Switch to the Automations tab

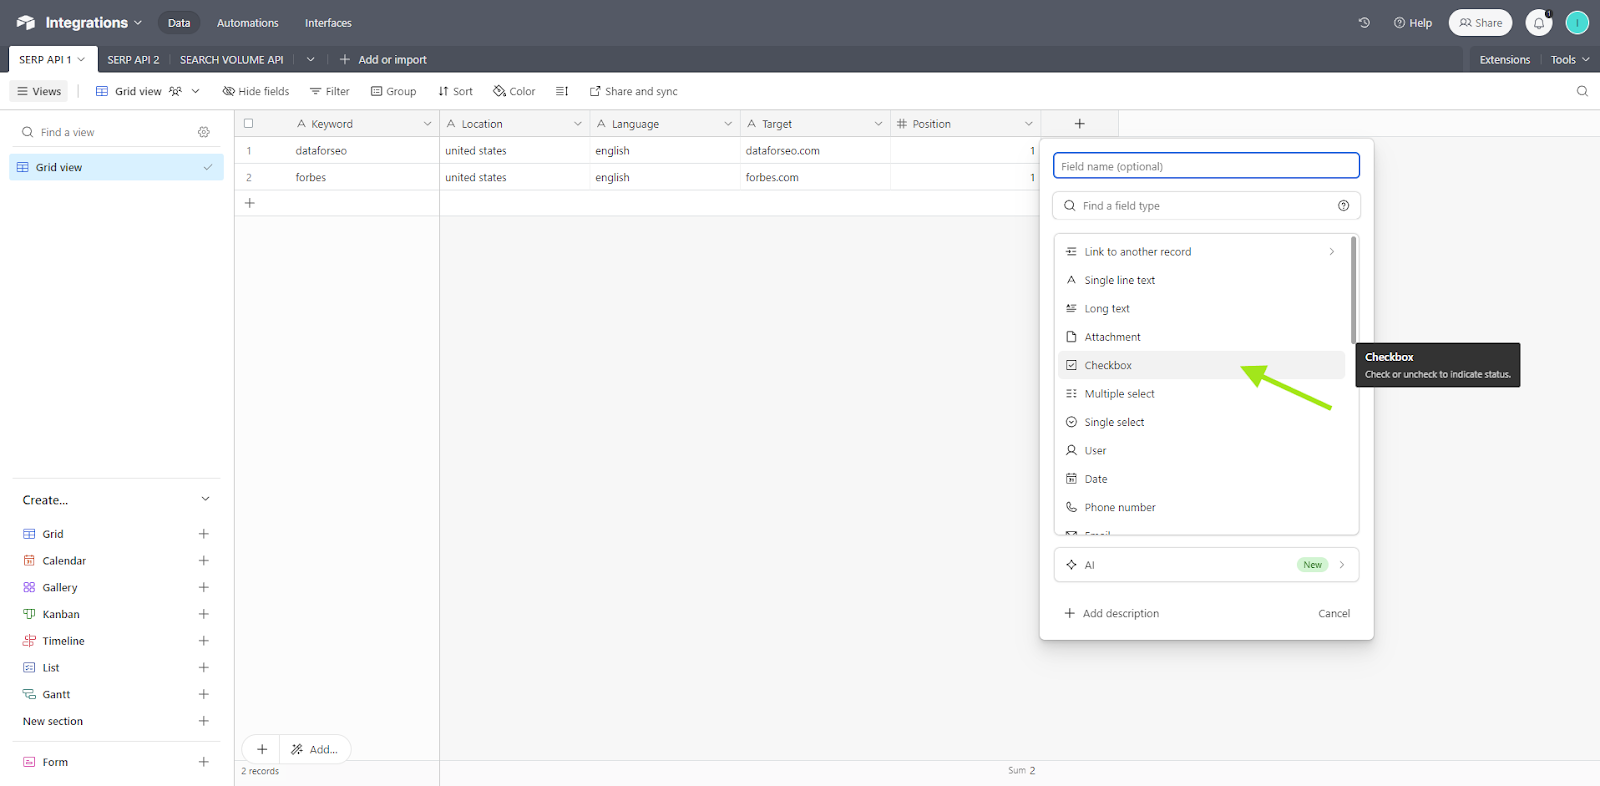point(248,23)
